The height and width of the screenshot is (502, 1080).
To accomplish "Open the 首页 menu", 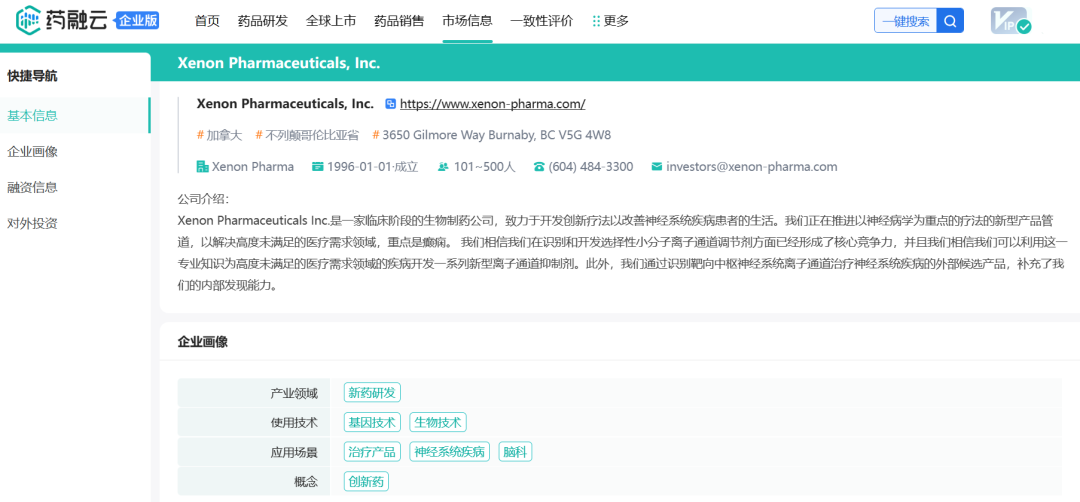I will [x=207, y=21].
